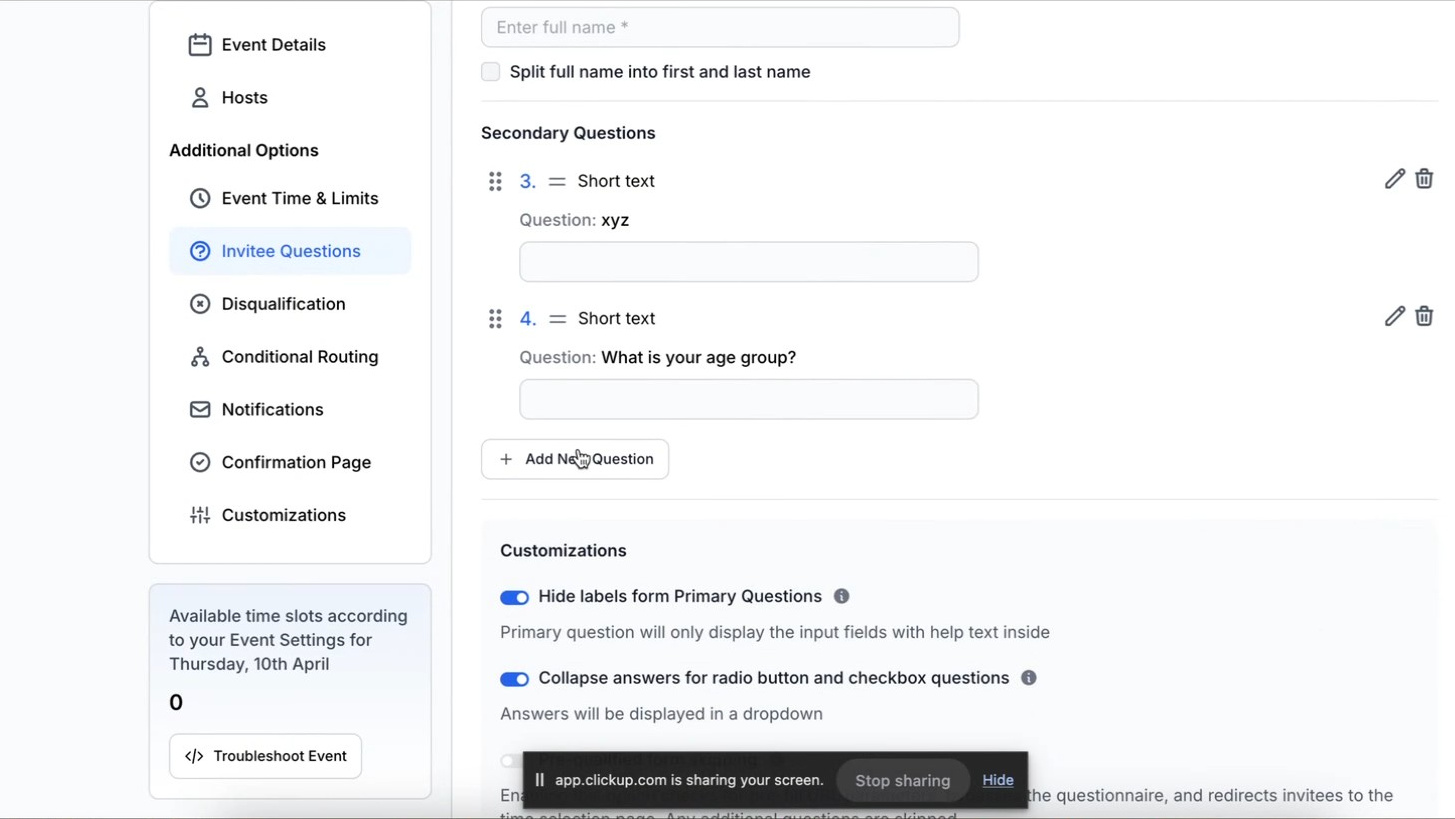Delete question 3 with the trash icon
This screenshot has width=1455, height=819.
click(1424, 180)
